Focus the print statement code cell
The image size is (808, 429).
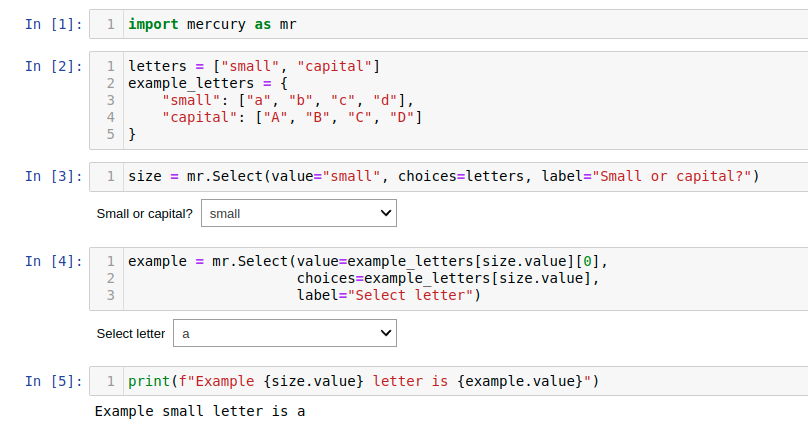coord(450,381)
